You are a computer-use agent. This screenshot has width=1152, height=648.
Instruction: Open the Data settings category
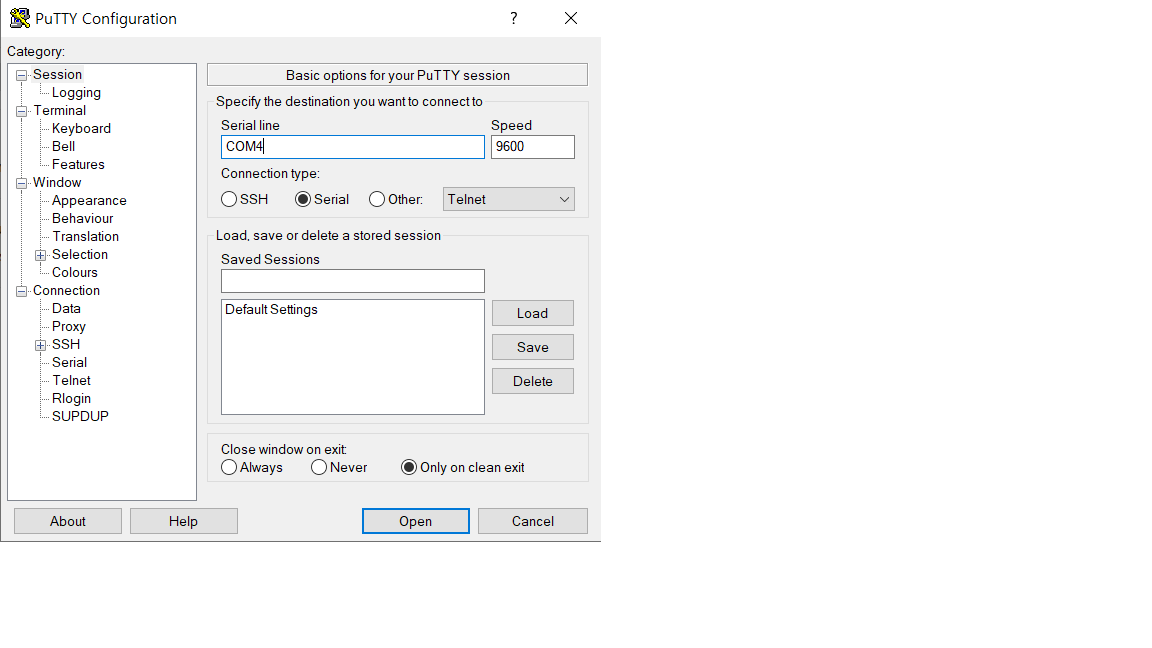(x=66, y=309)
